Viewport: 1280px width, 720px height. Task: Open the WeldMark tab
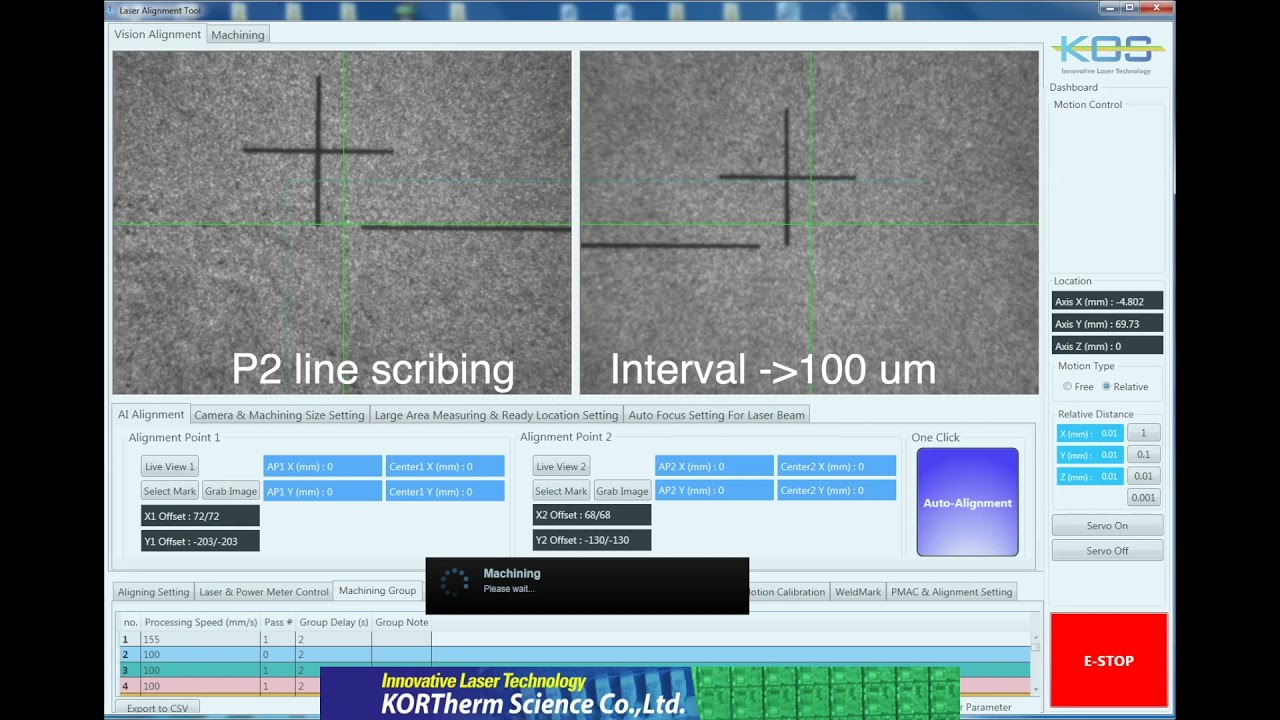click(x=858, y=592)
